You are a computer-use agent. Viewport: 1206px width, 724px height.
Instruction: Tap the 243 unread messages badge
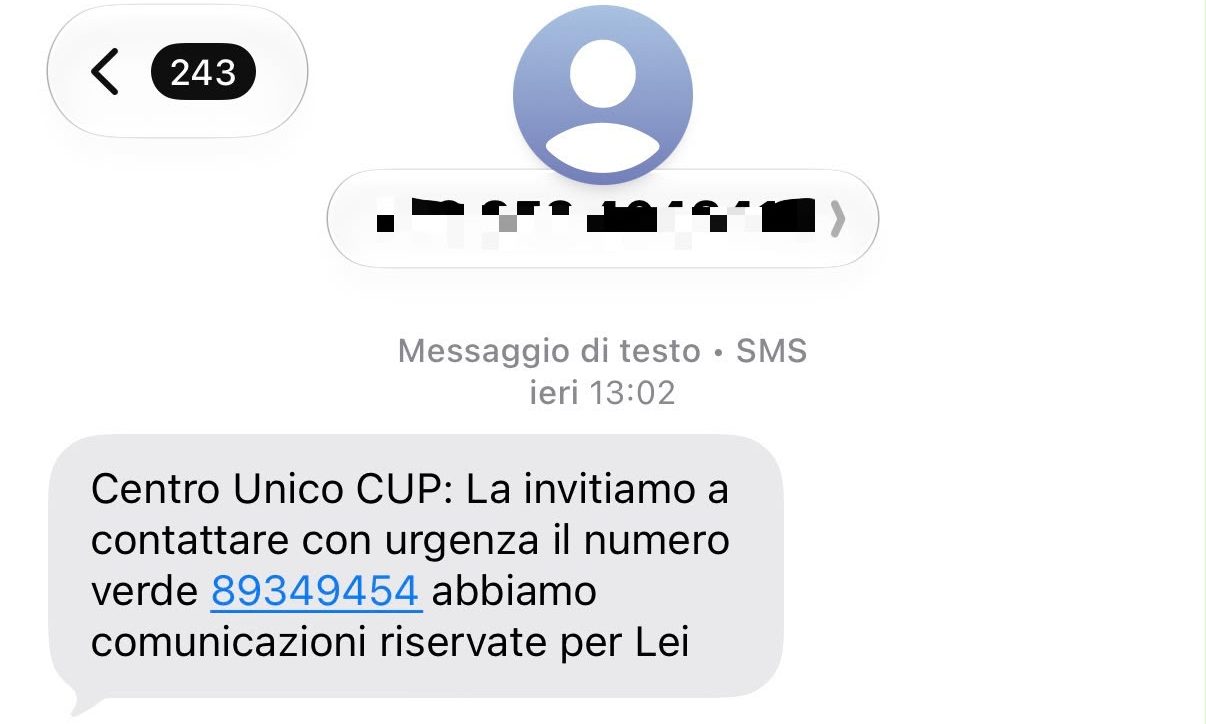tap(203, 72)
